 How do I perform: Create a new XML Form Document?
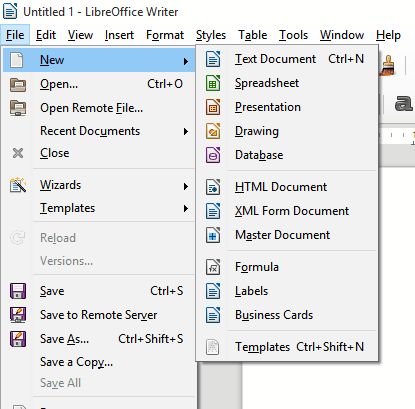pyautogui.click(x=287, y=211)
